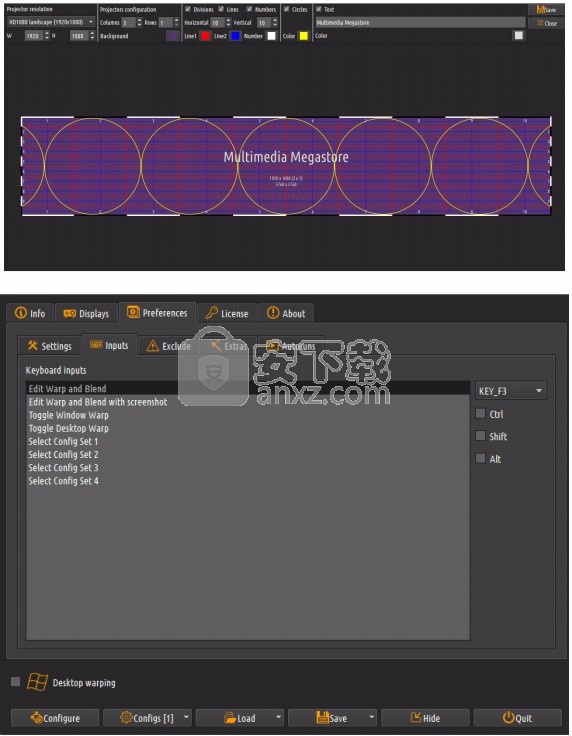This screenshot has width=572, height=736.
Task: Pick the Circles yellow color swatch
Action: [x=304, y=36]
